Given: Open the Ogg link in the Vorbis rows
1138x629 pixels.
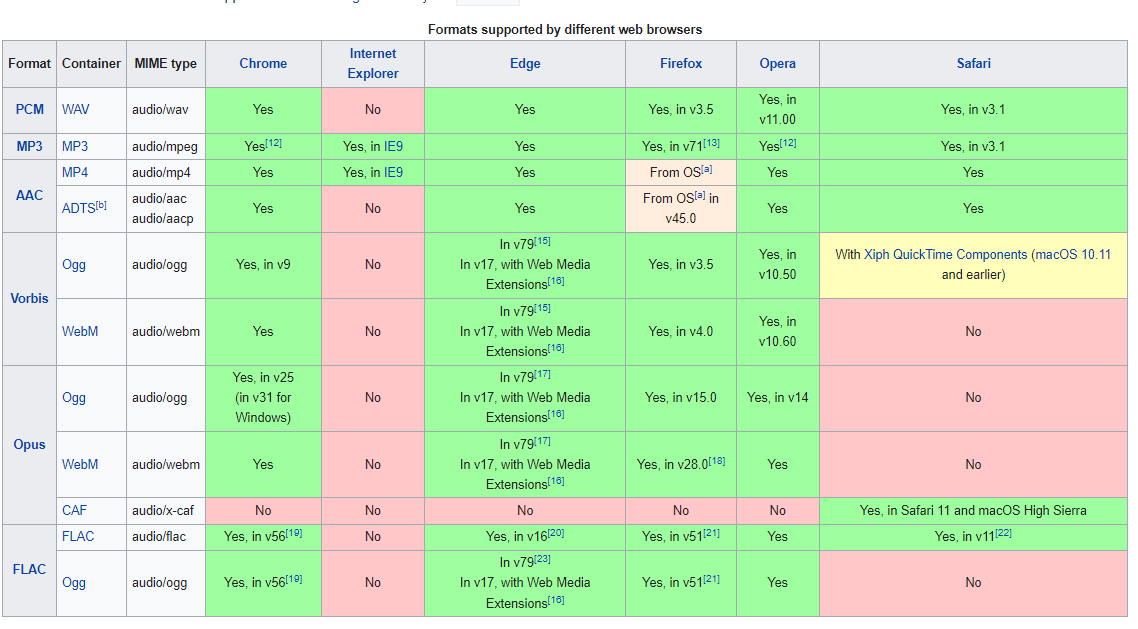Looking at the screenshot, I should 73,265.
